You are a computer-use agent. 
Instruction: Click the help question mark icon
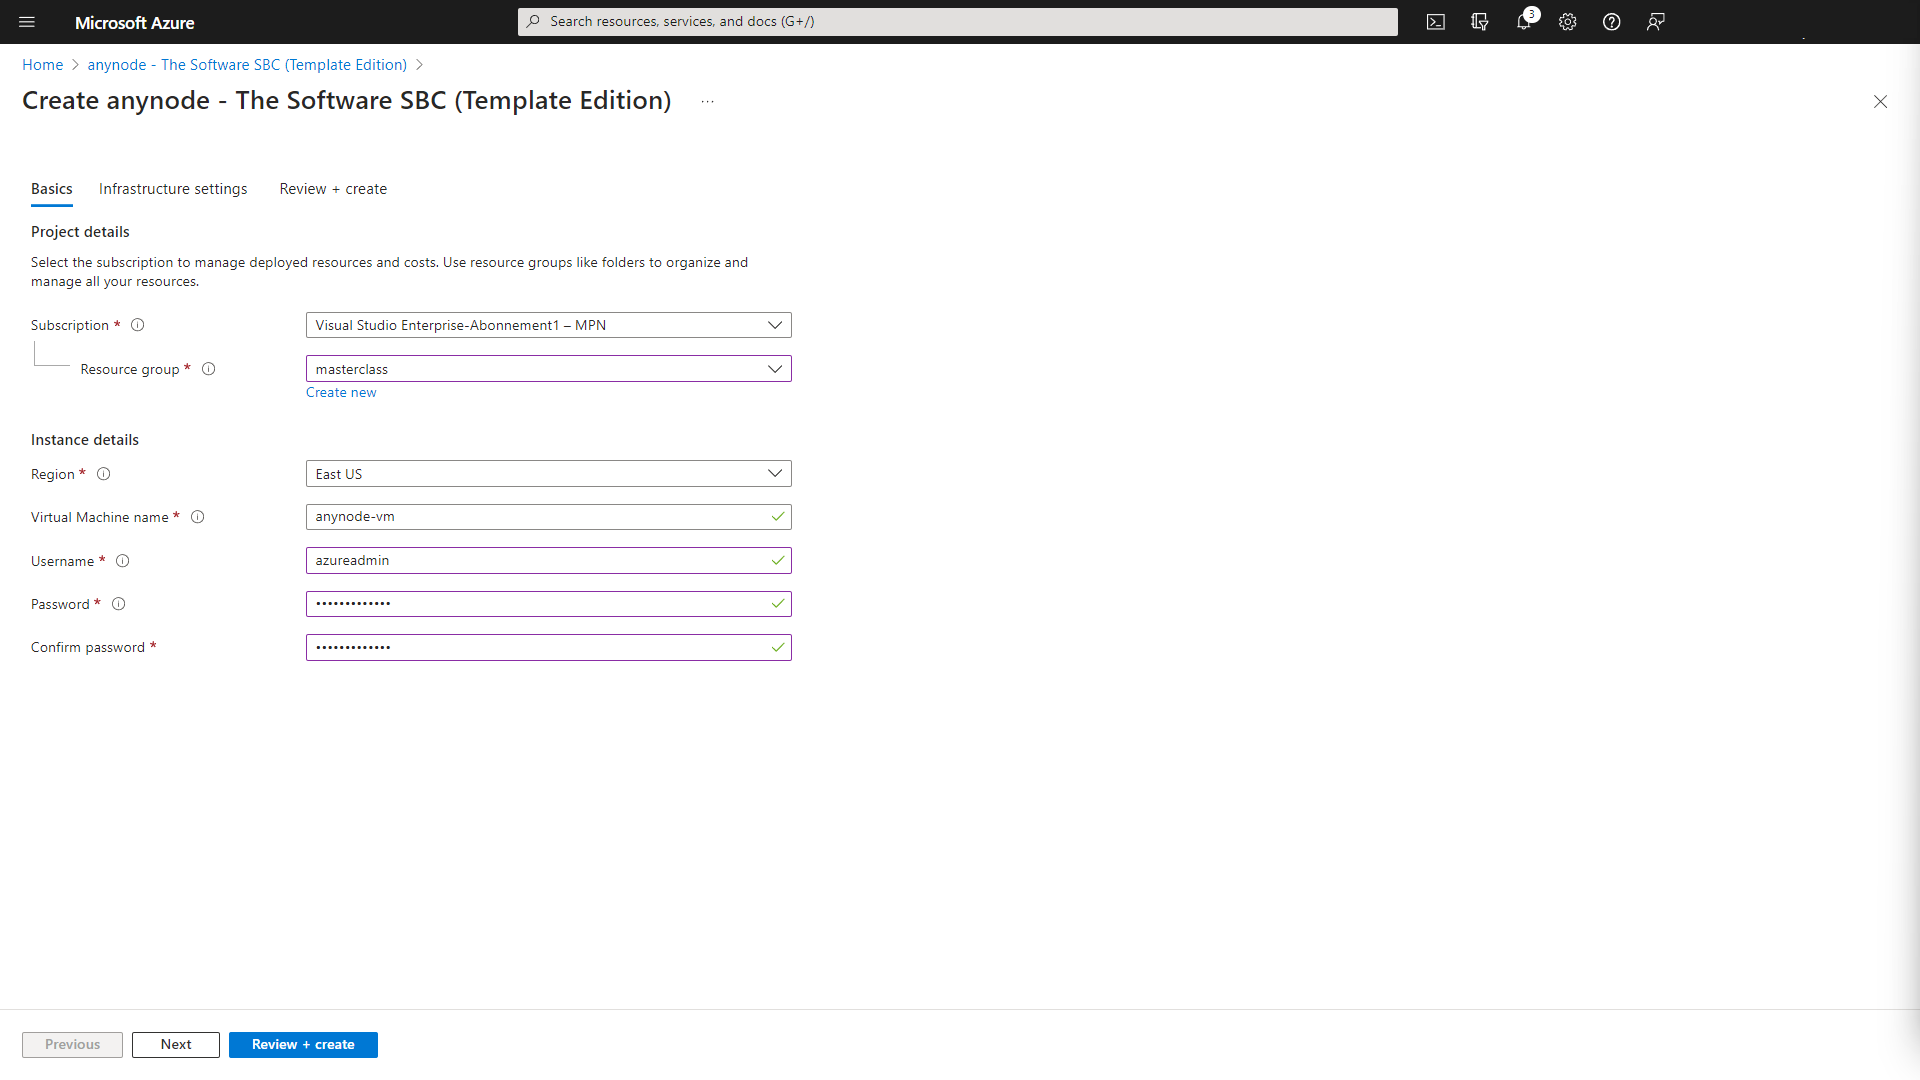tap(1611, 22)
